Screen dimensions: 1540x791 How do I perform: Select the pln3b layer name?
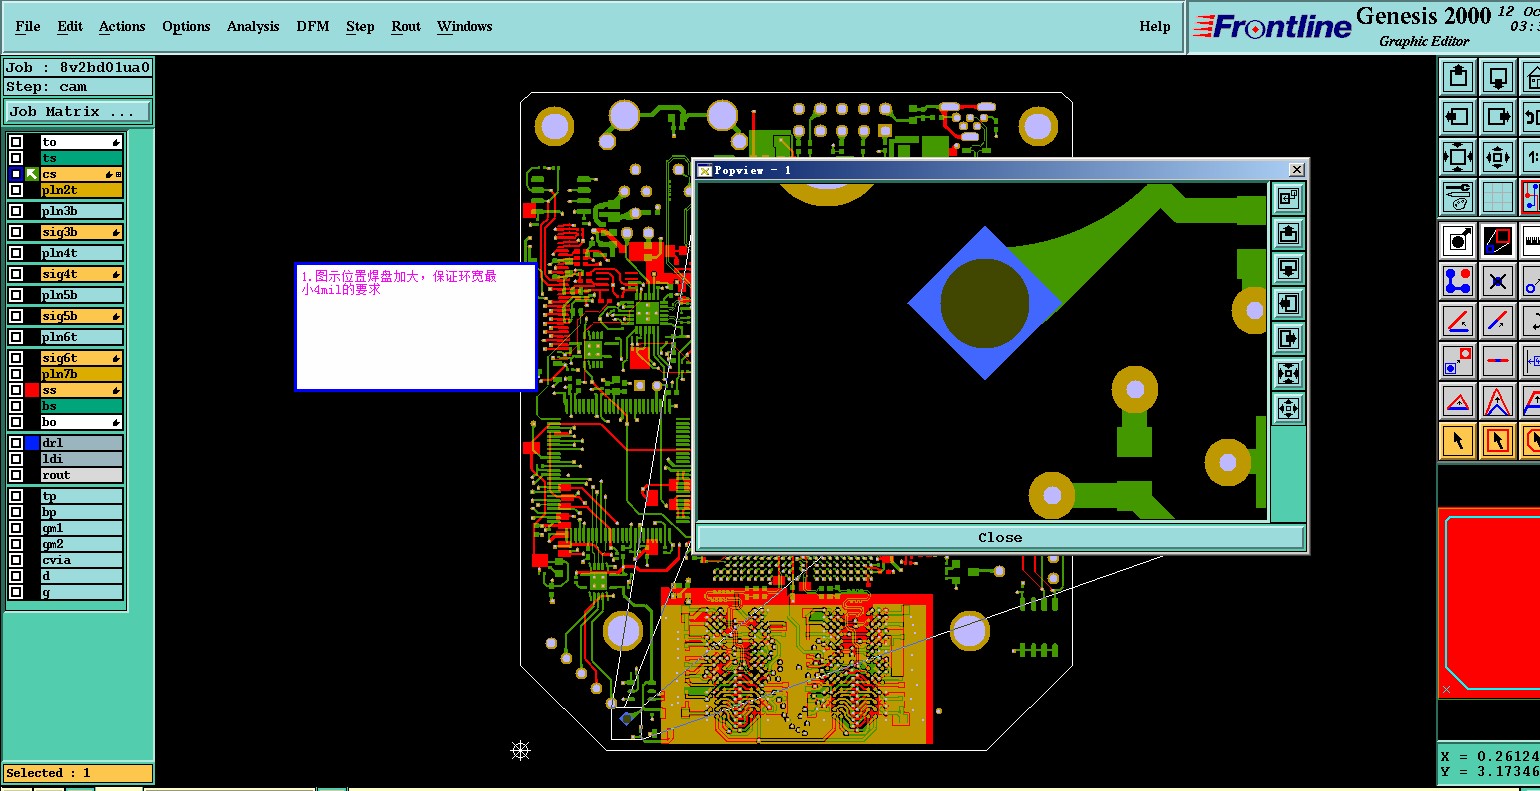click(82, 211)
